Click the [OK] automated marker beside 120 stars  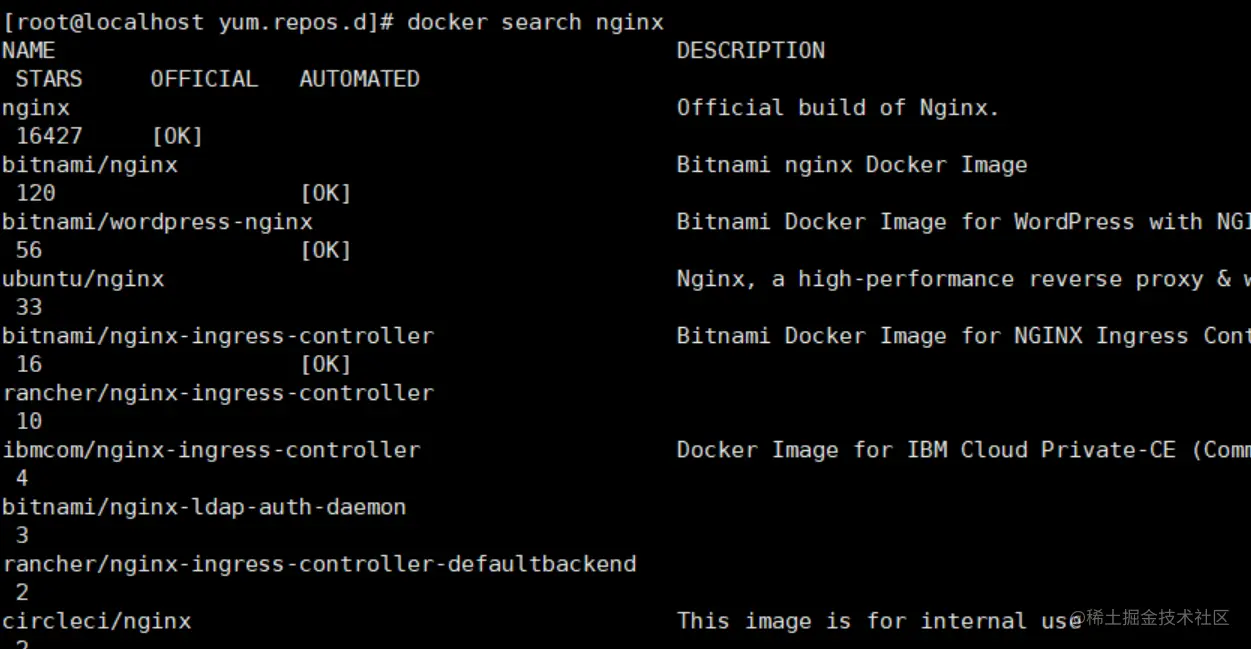click(x=326, y=193)
